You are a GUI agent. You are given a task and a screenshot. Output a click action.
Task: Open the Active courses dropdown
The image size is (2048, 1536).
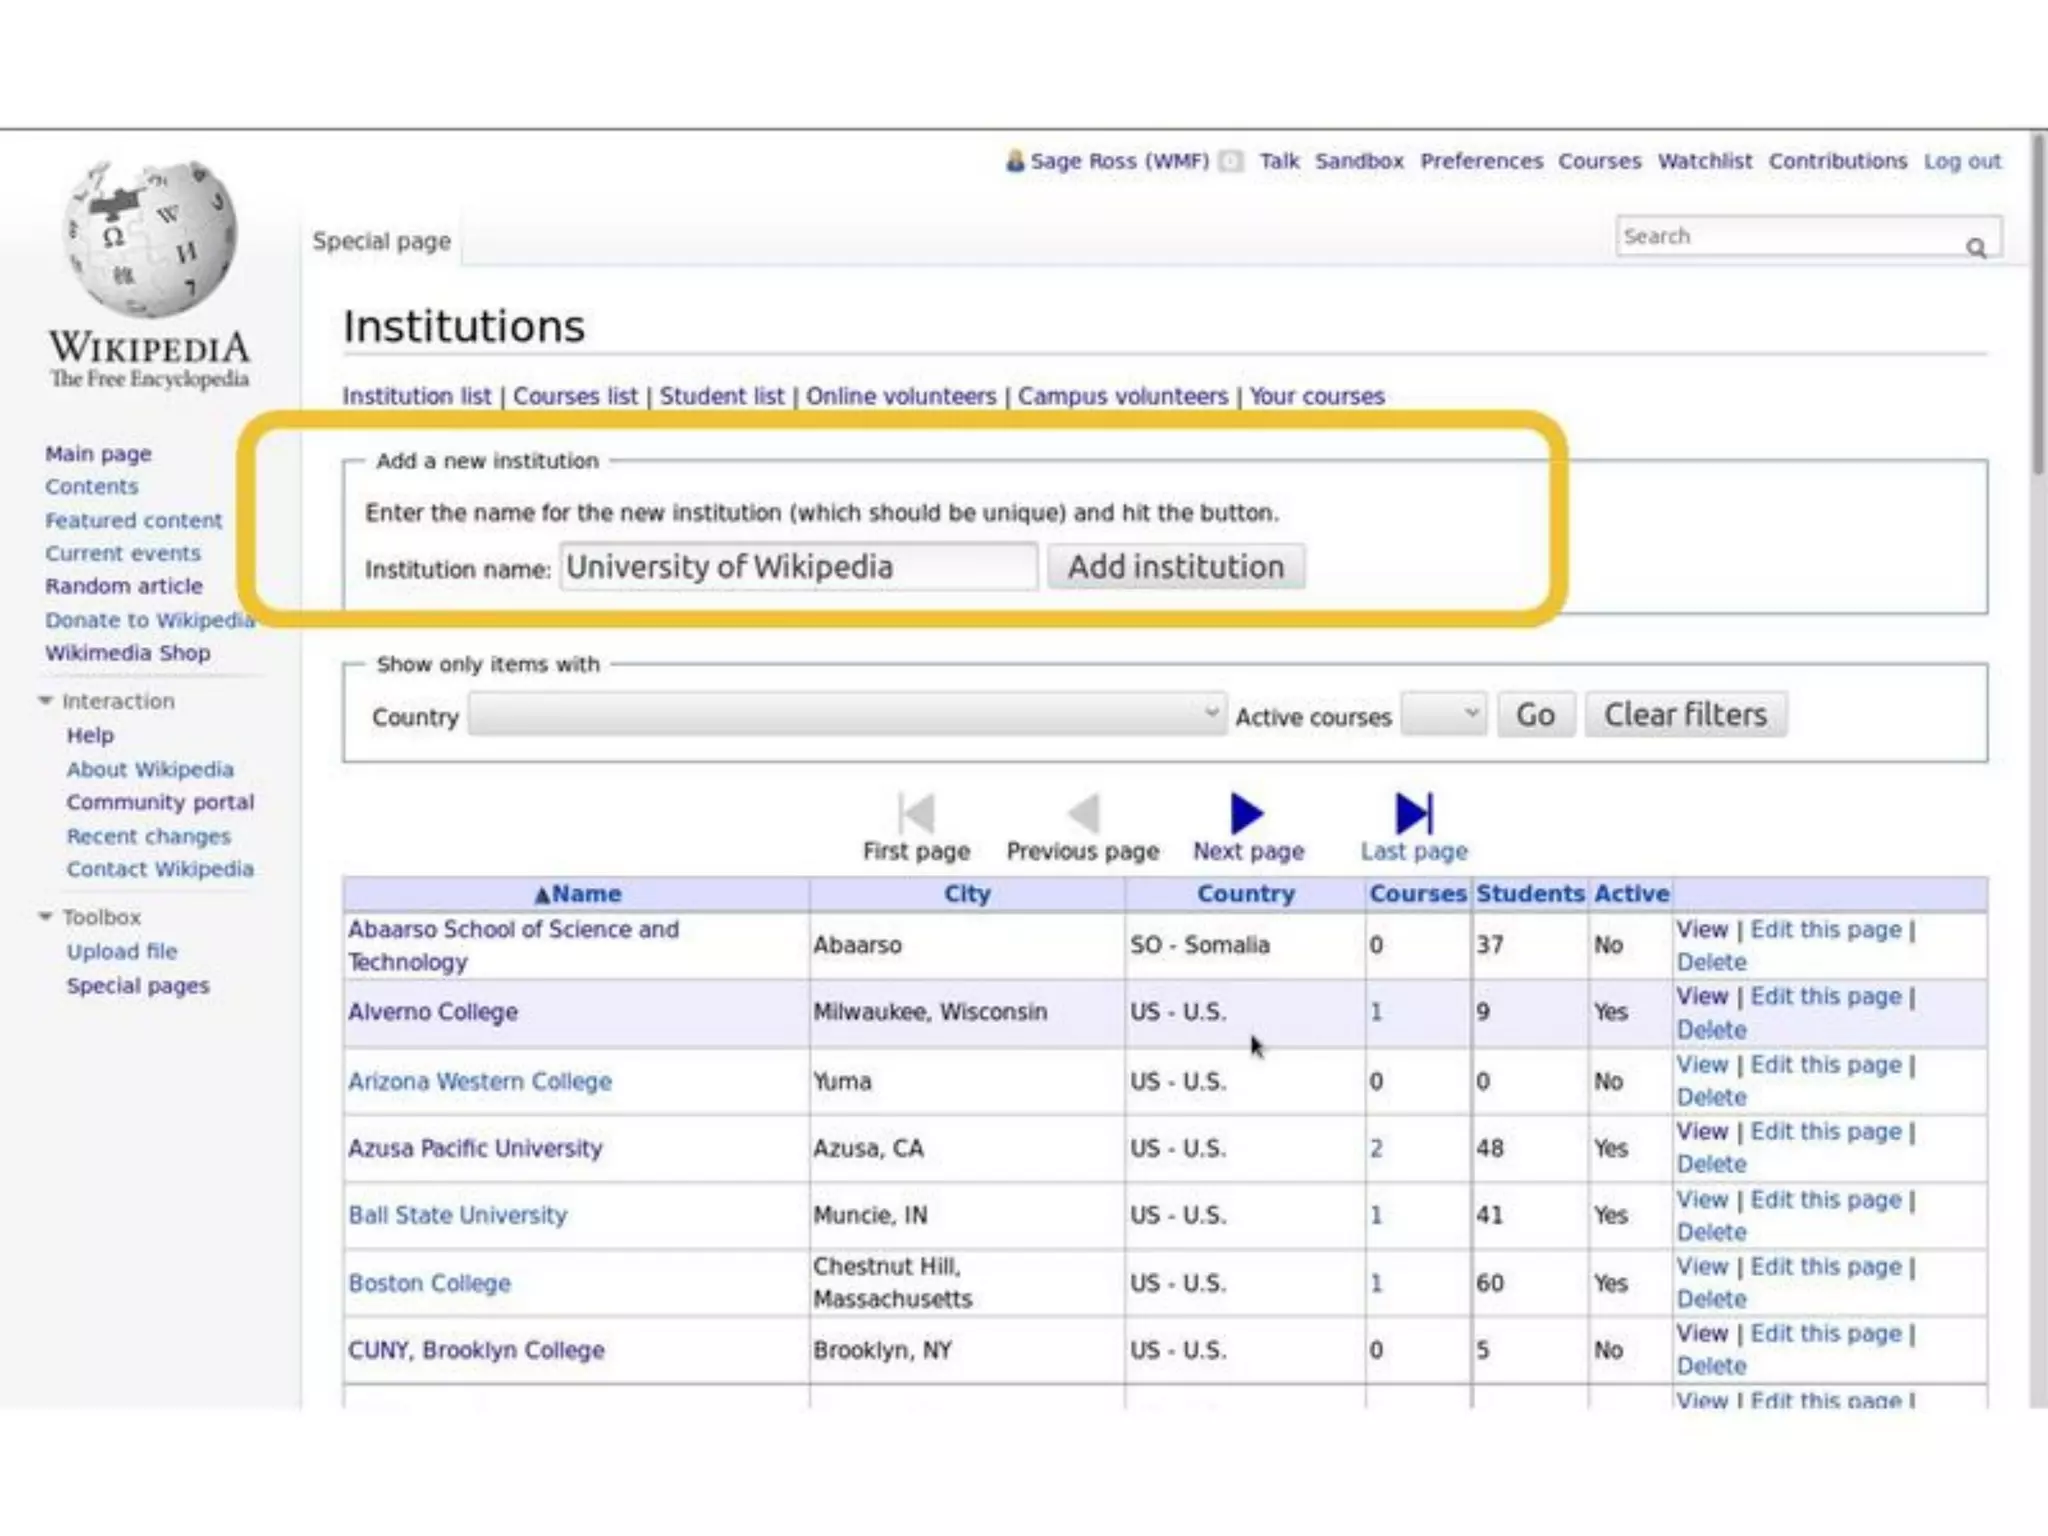point(1442,715)
